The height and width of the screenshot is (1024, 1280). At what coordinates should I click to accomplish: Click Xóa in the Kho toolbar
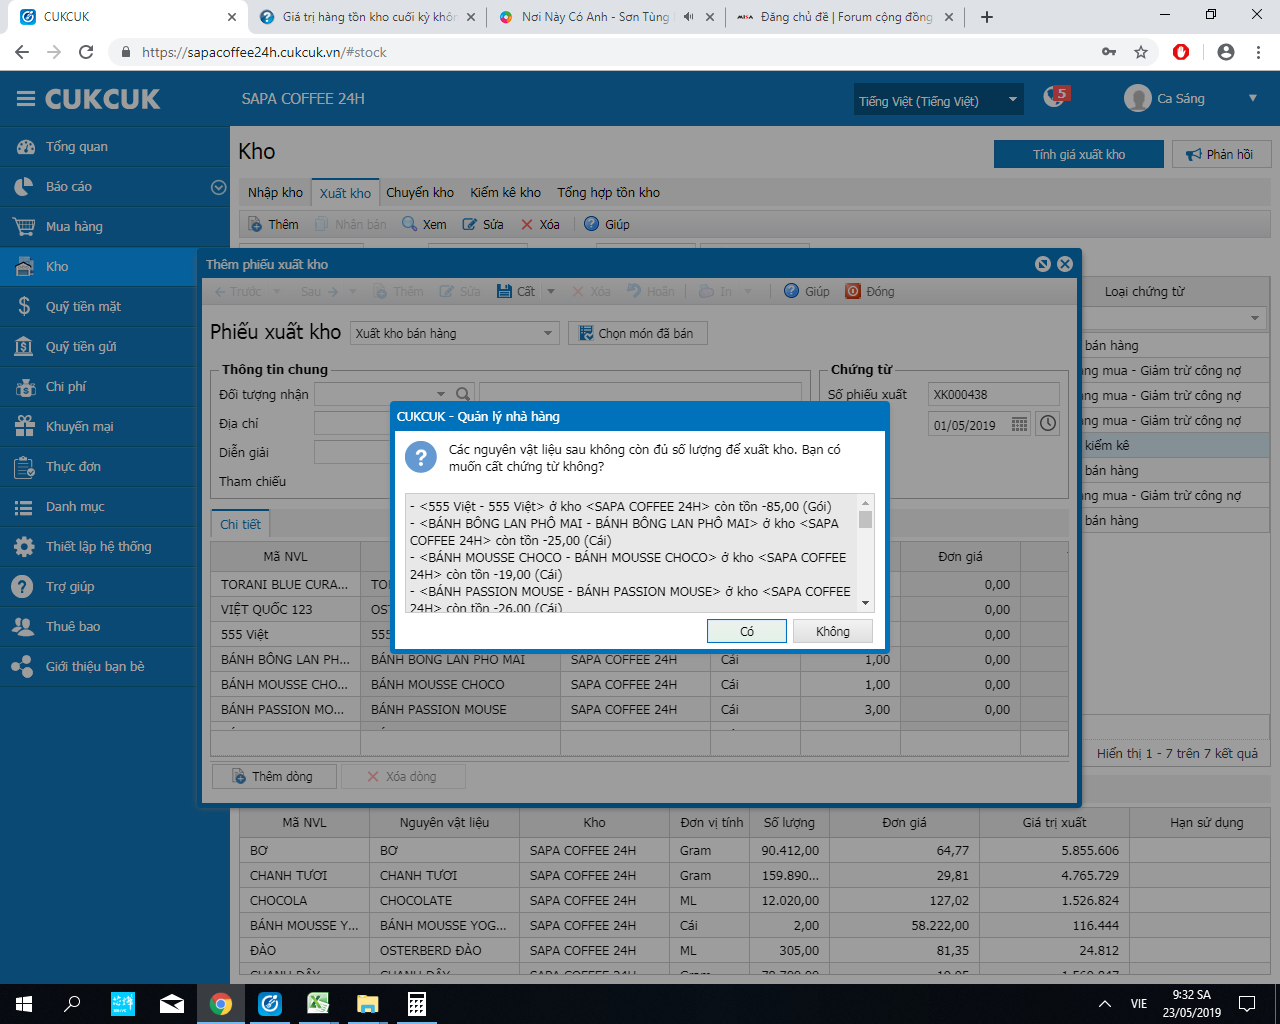point(540,224)
